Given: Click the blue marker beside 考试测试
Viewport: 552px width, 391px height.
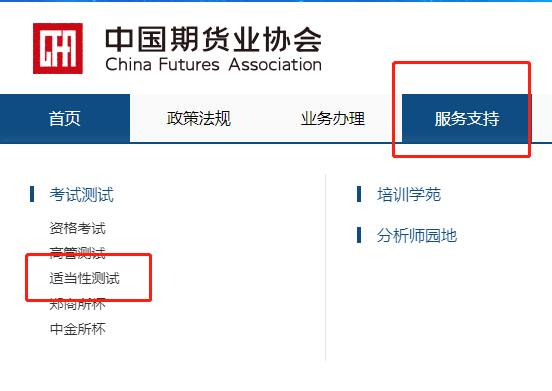Looking at the screenshot, I should pyautogui.click(x=32, y=194).
